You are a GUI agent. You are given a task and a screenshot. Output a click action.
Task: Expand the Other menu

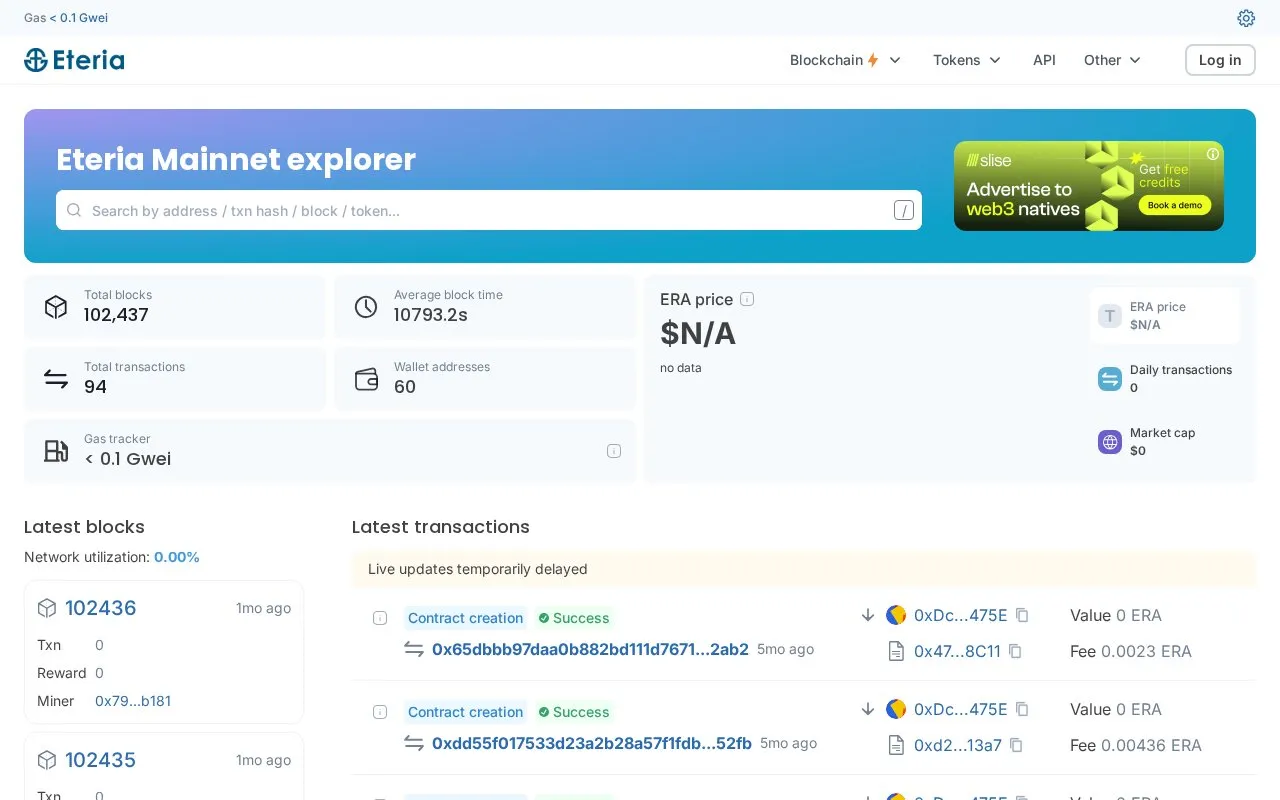point(1112,60)
